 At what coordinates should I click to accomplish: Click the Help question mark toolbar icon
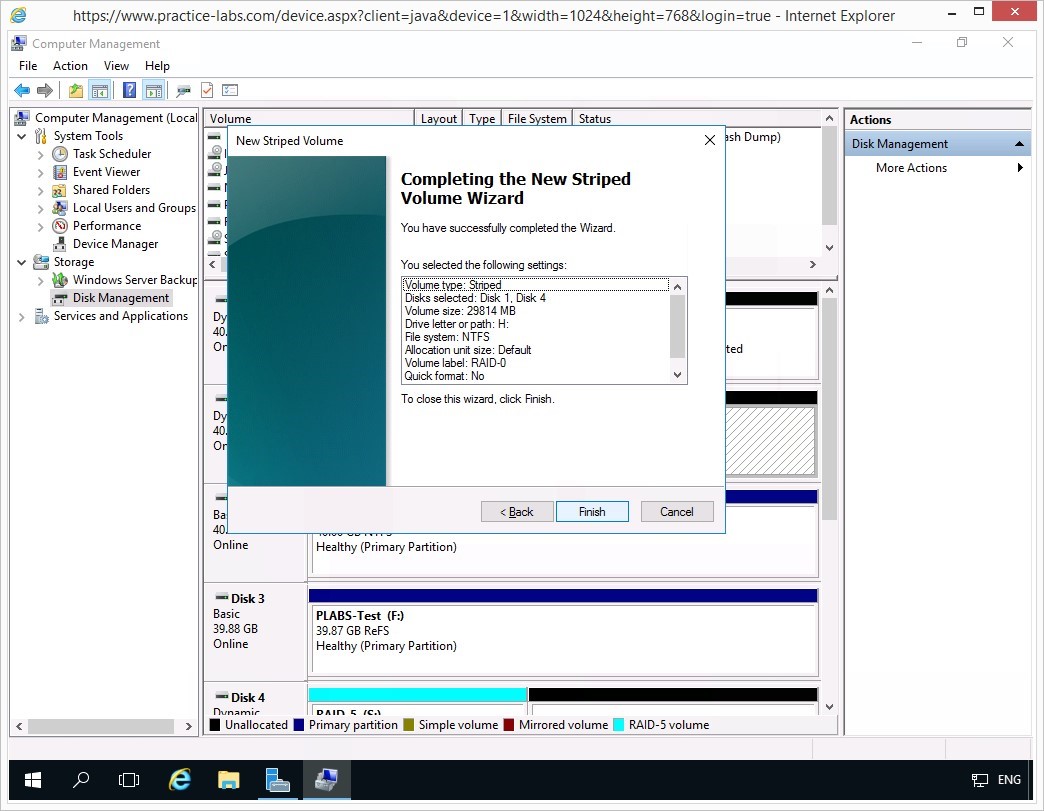click(129, 91)
